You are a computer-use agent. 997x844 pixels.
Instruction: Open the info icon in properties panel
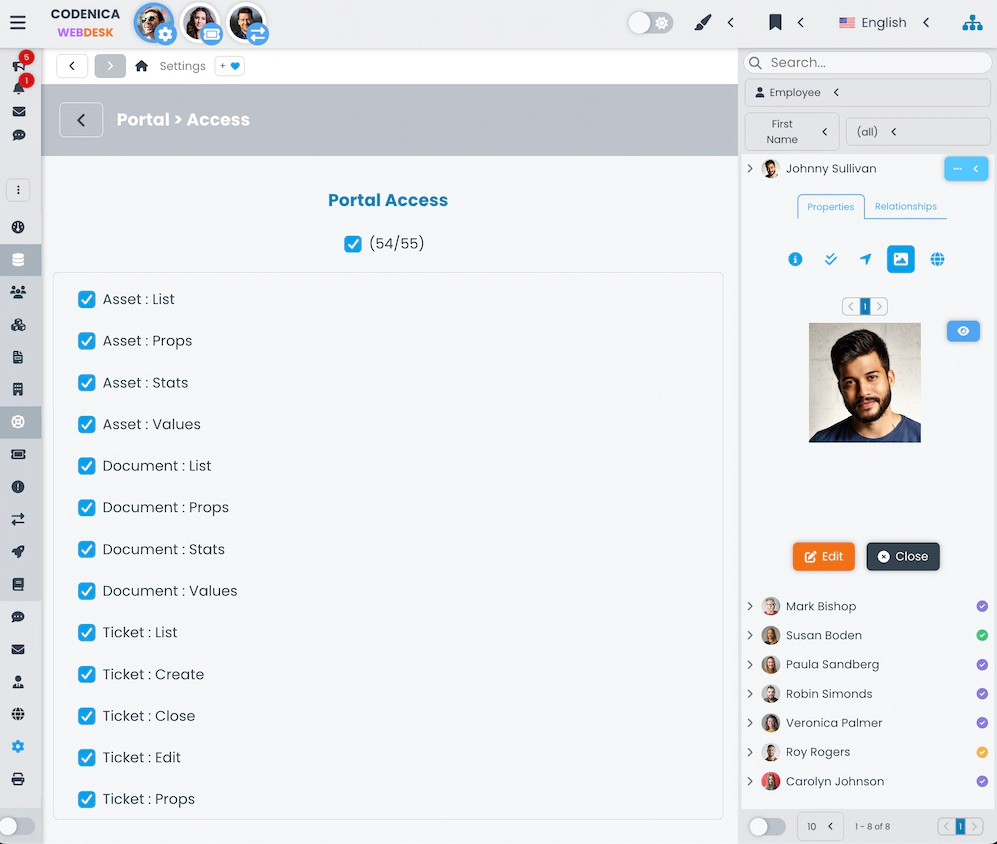795,259
